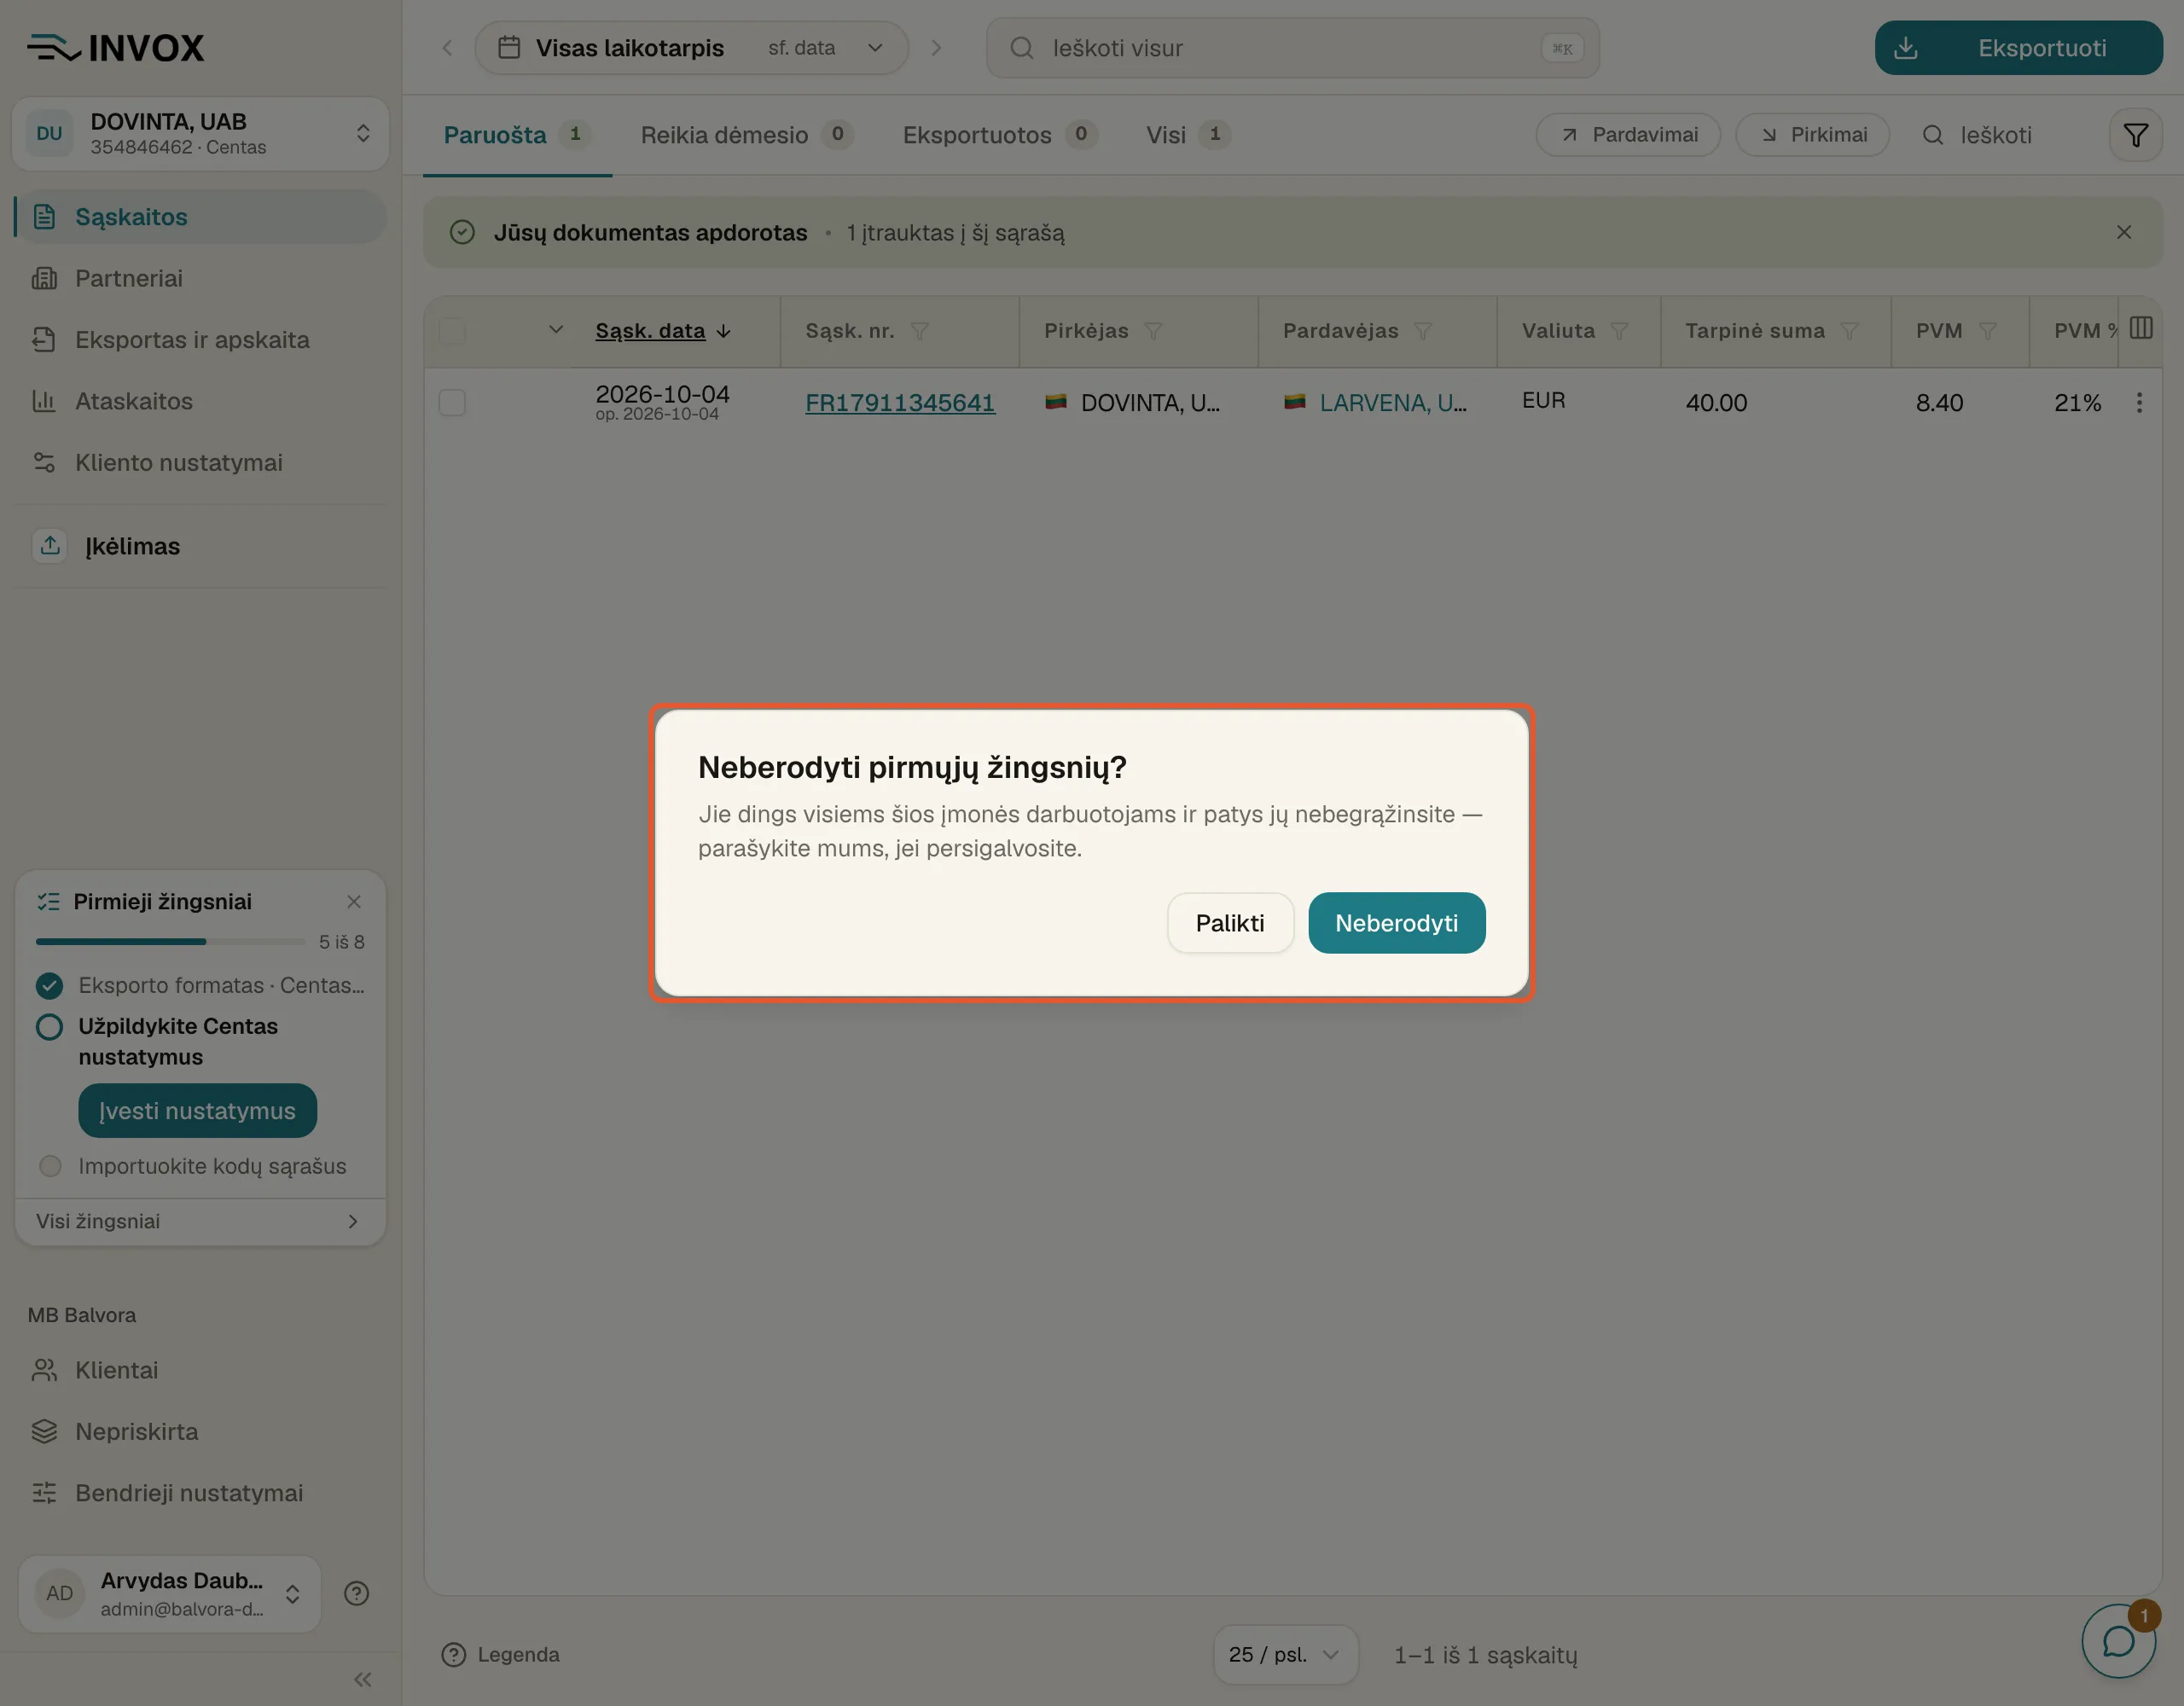Toggle the Pardavimai filter chip
The width and height of the screenshot is (2184, 1706).
tap(1628, 135)
